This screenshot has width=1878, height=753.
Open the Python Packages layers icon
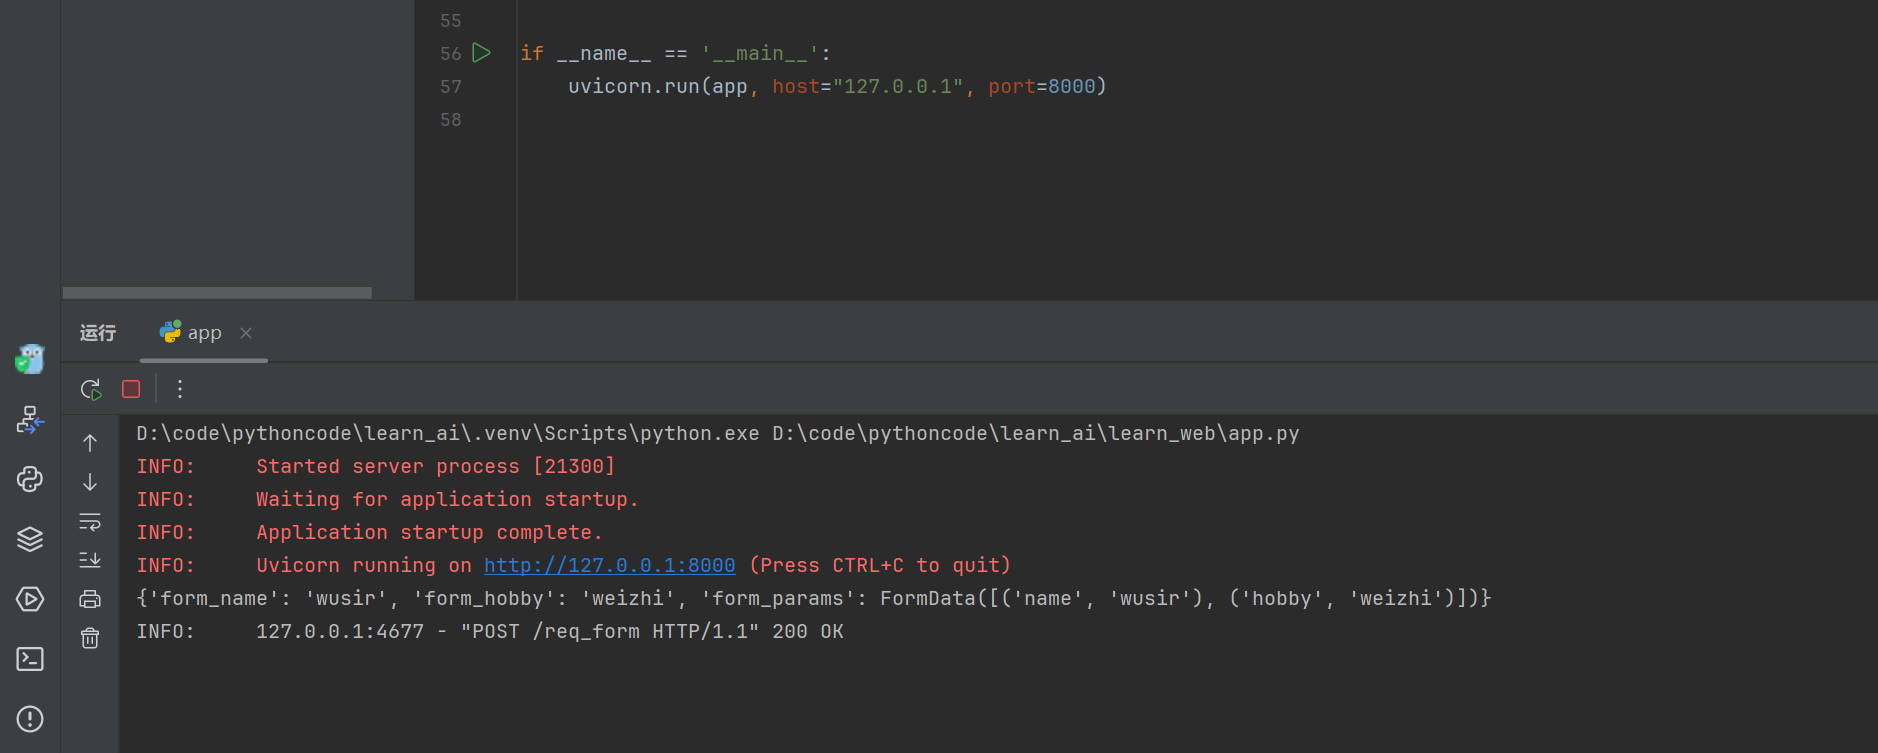pos(30,539)
